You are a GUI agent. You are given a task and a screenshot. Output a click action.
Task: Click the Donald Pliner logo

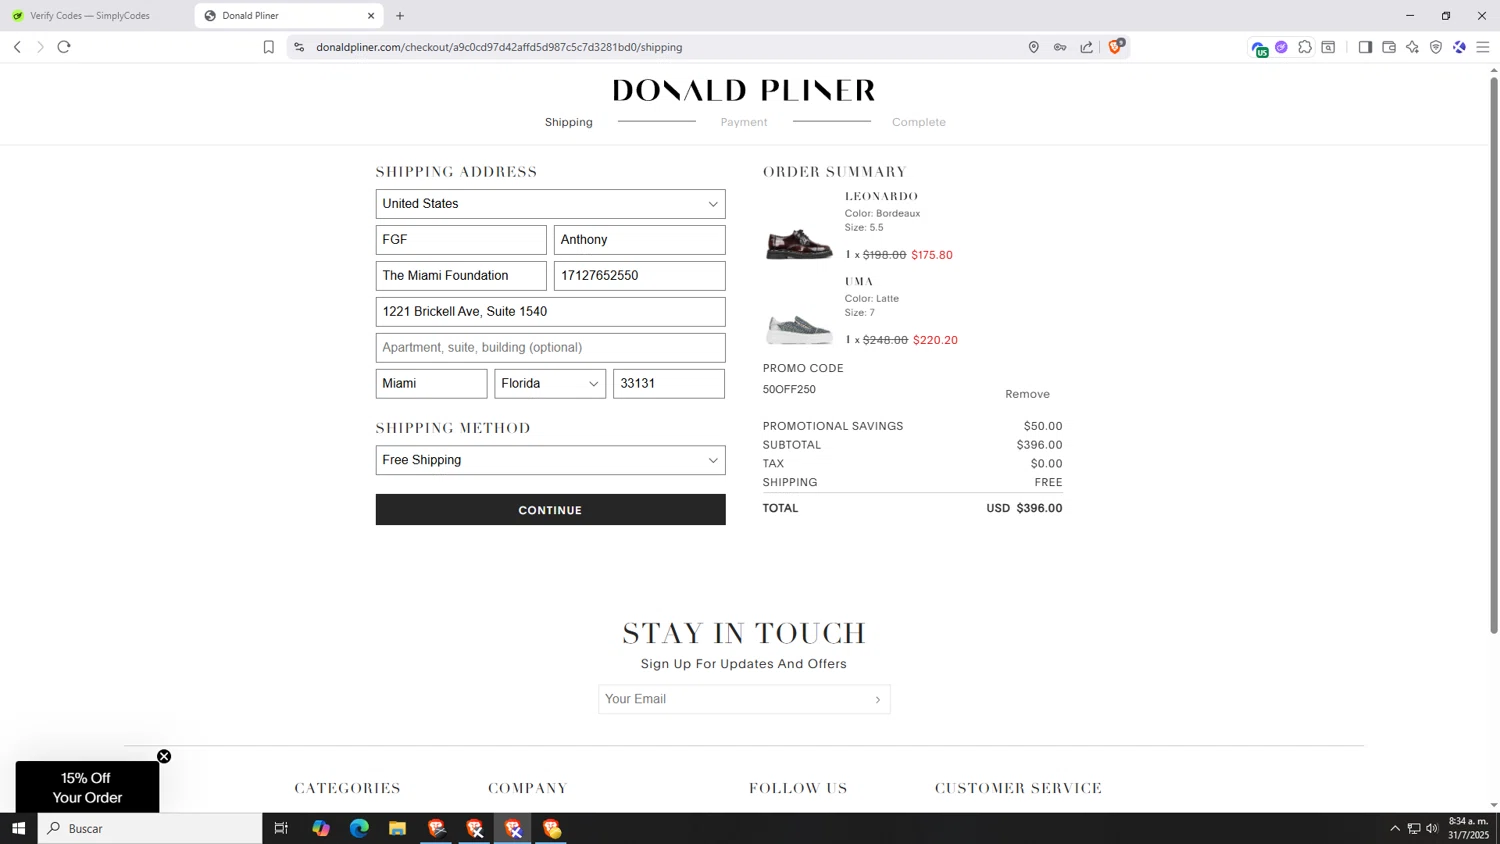coord(744,90)
